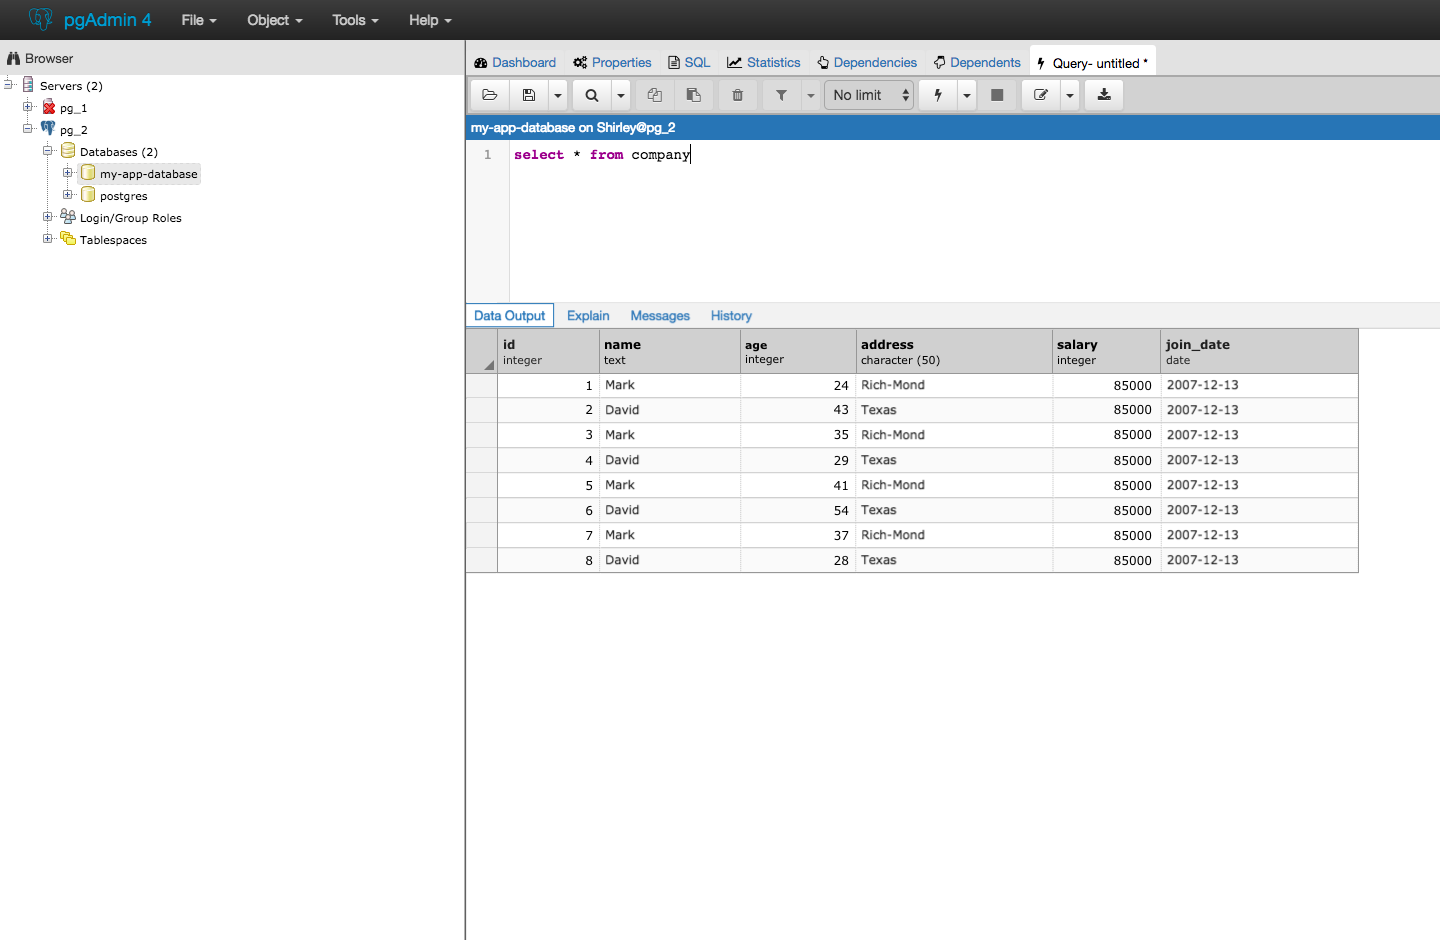Expand the my-app-database tree node

pos(67,173)
